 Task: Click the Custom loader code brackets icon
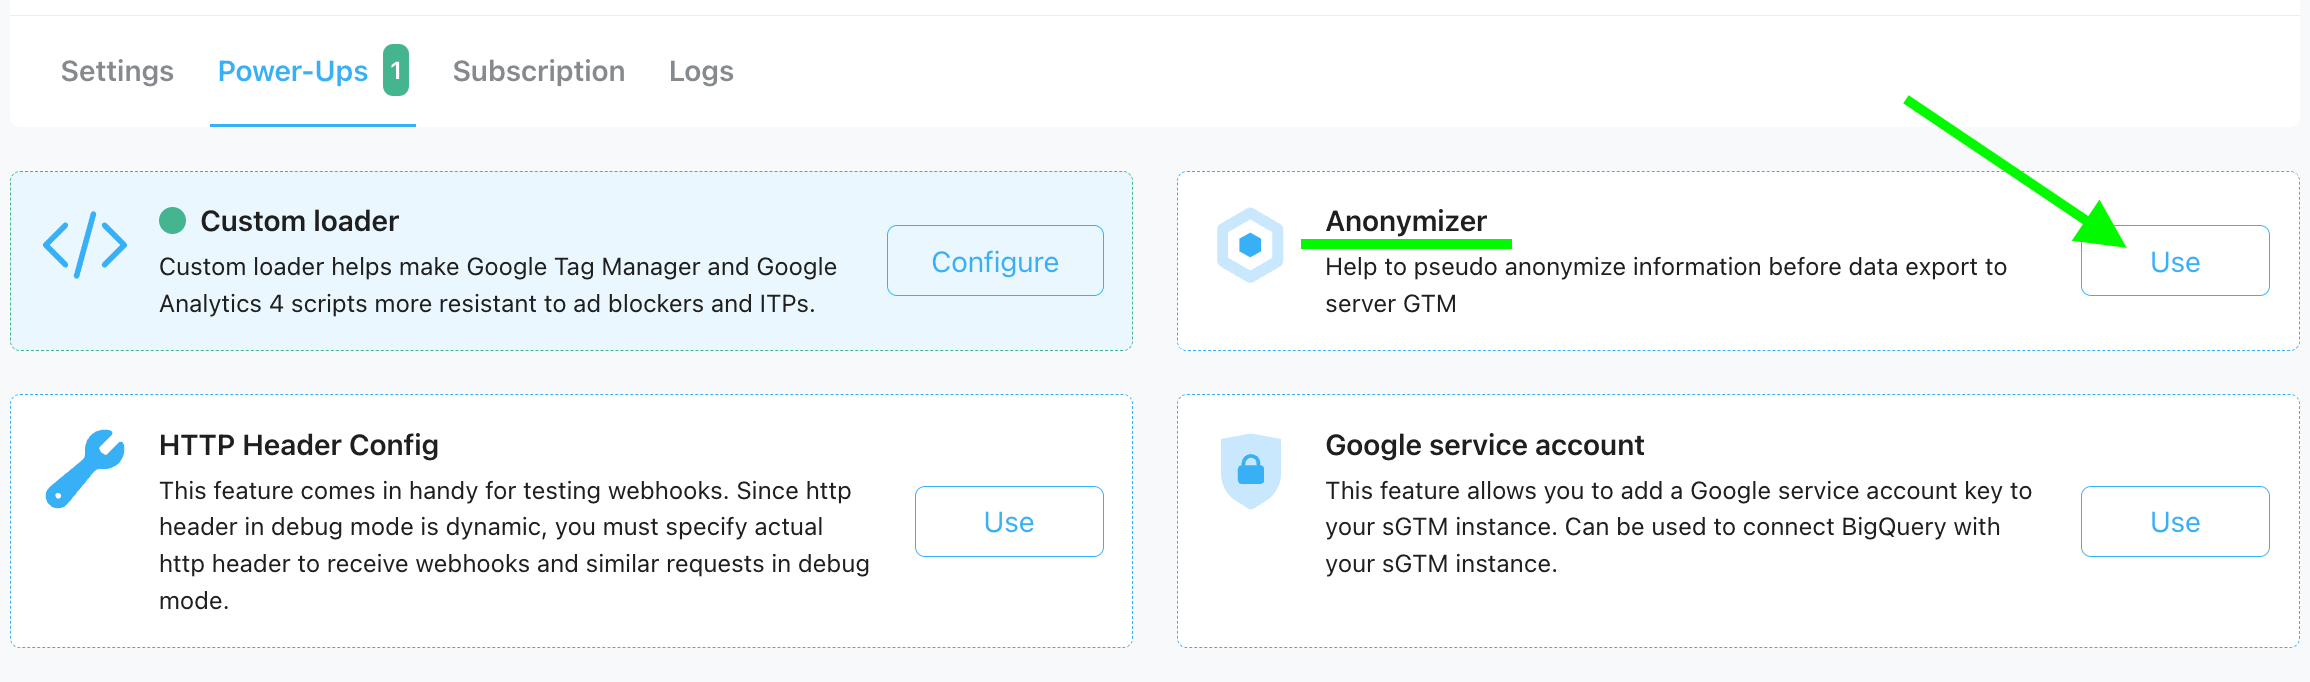point(85,245)
